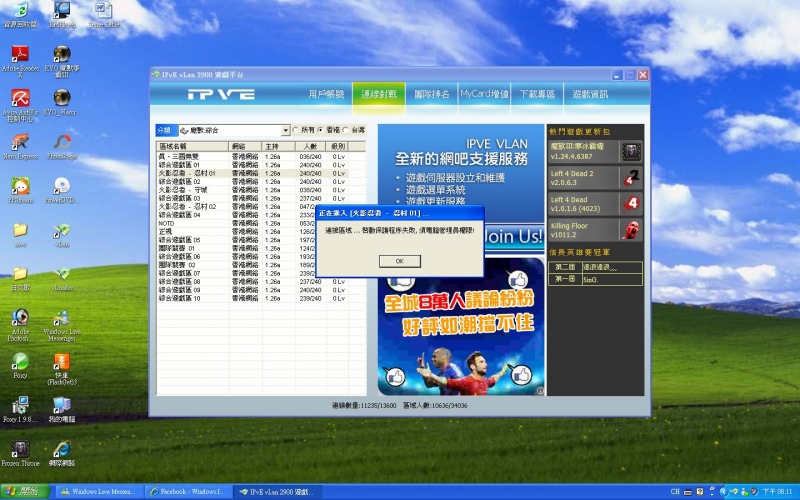
Task: Open vLoader desktop shortcut icon
Action: pyautogui.click(x=62, y=278)
